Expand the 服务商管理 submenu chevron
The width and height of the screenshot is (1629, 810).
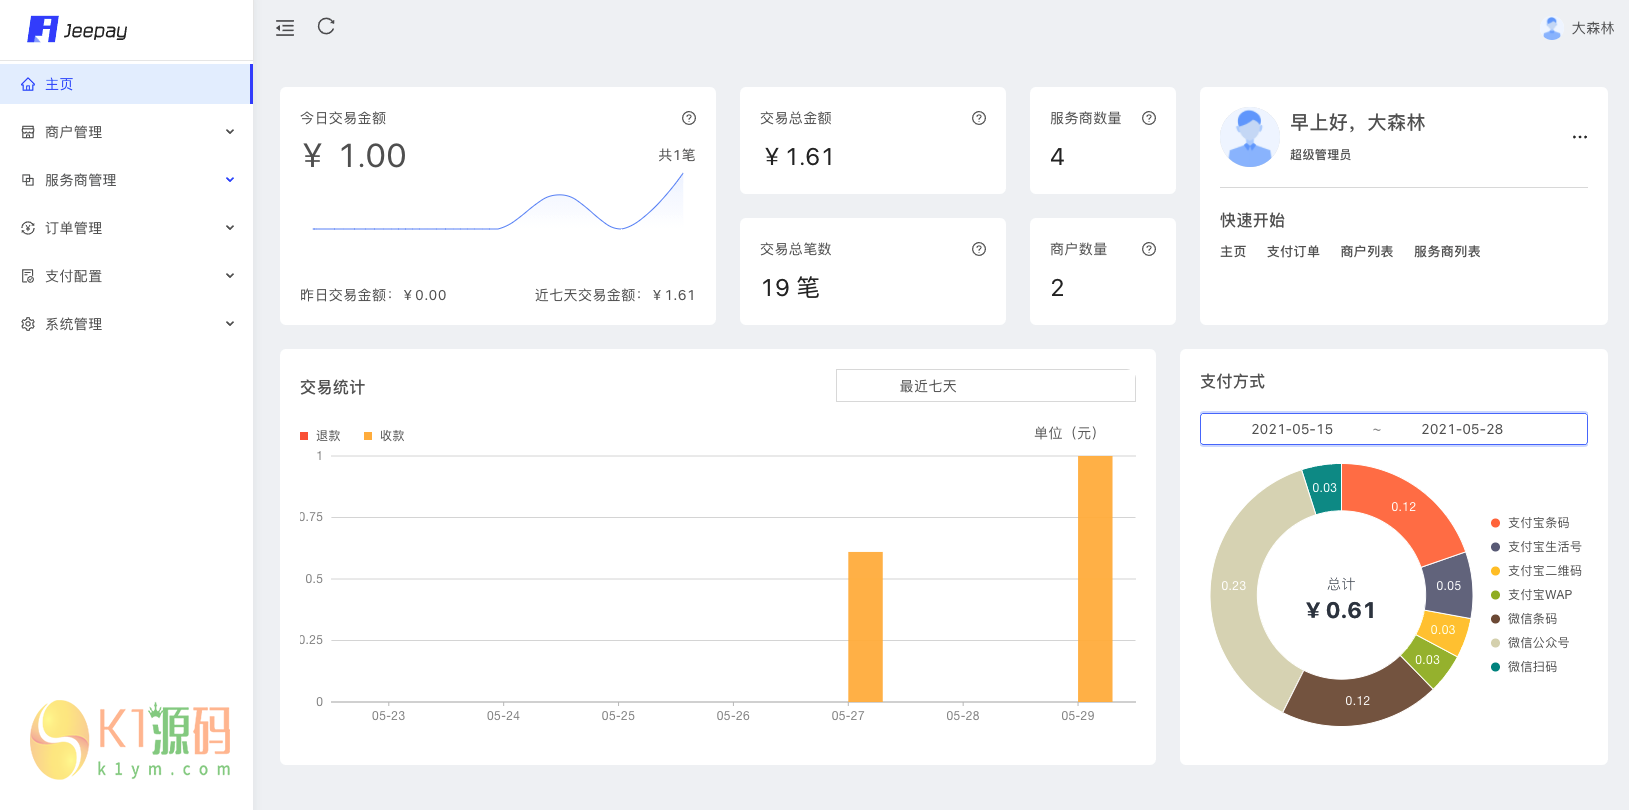[x=230, y=180]
